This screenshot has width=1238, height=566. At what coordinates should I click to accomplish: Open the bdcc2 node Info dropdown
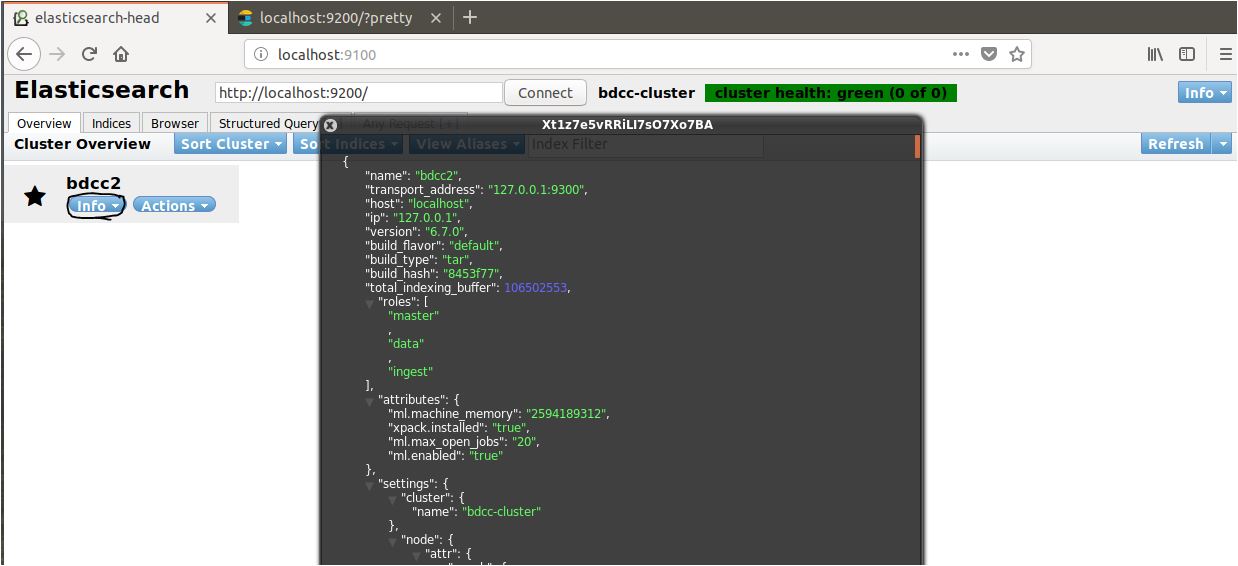point(96,205)
